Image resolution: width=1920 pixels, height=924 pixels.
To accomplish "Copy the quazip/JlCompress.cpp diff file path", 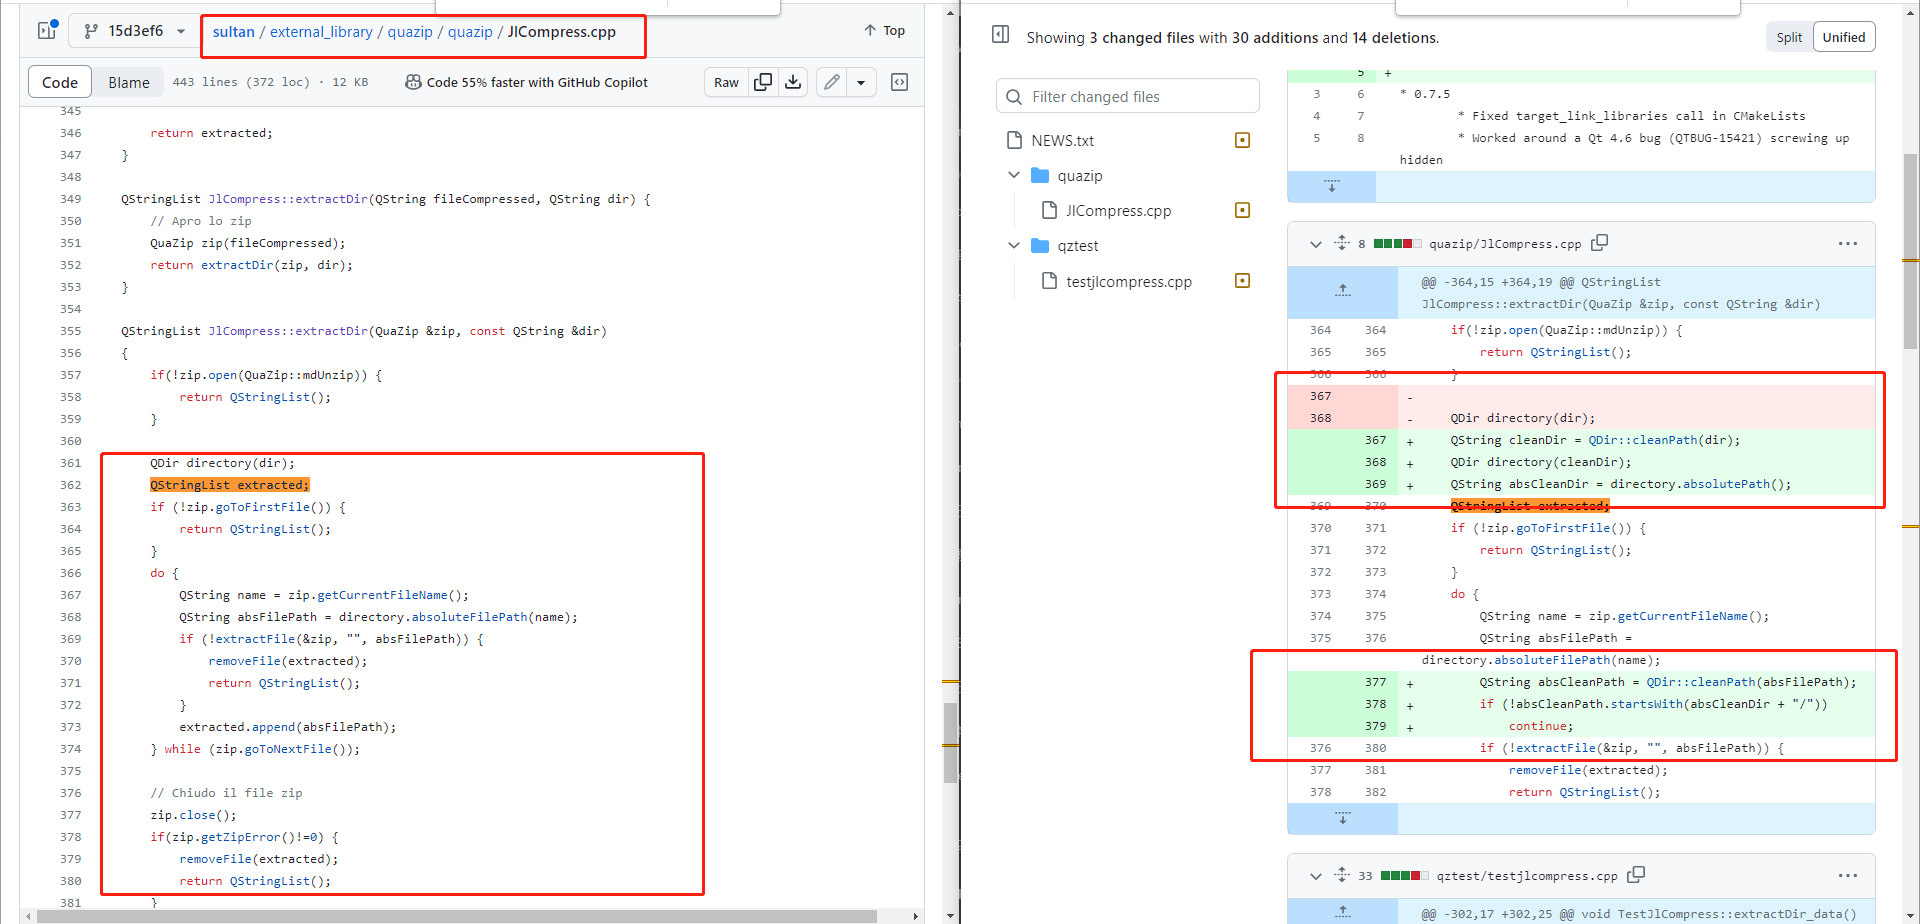I will click(x=1599, y=243).
